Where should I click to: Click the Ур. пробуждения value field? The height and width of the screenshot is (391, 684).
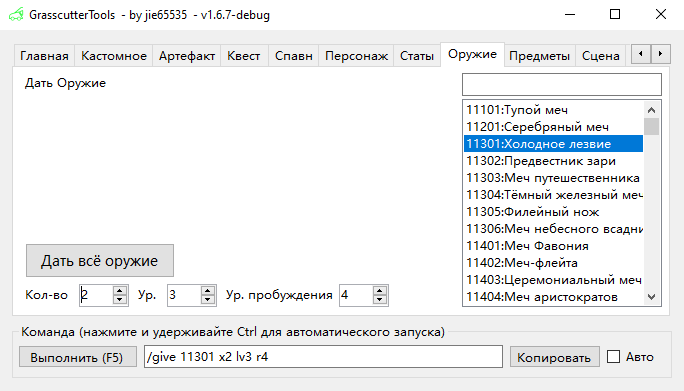[x=356, y=295]
